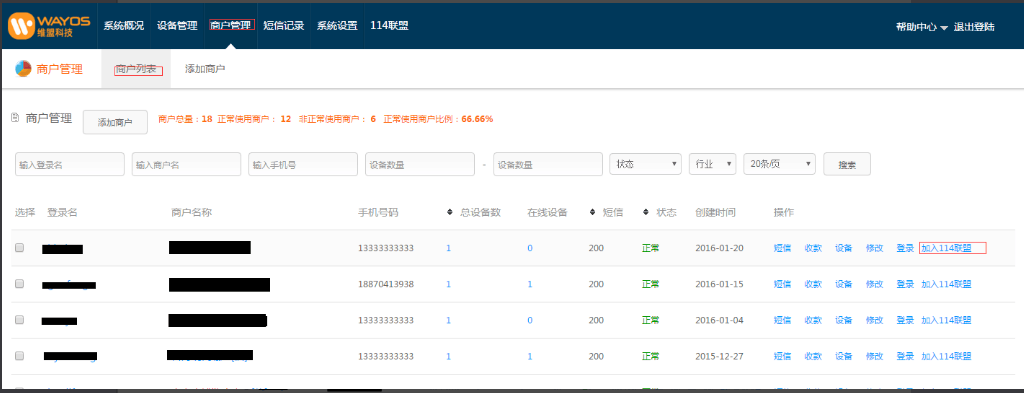Click the merchant management pie icon
The image size is (1024, 393).
[x=24, y=69]
